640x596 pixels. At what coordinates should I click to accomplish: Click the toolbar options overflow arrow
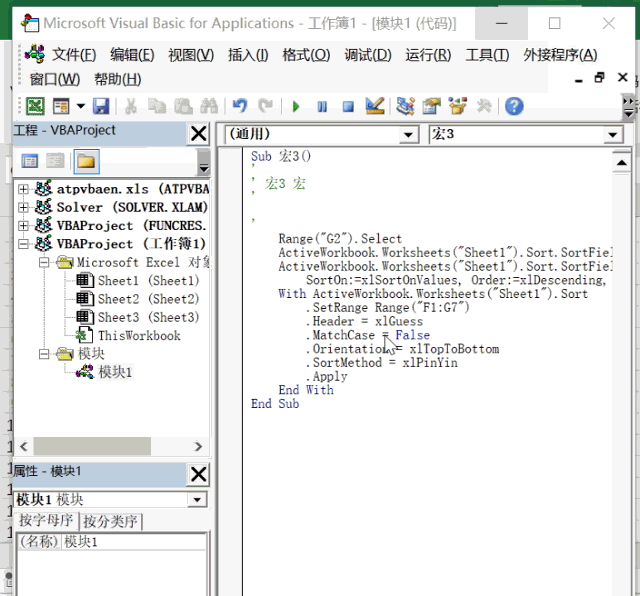click(628, 107)
